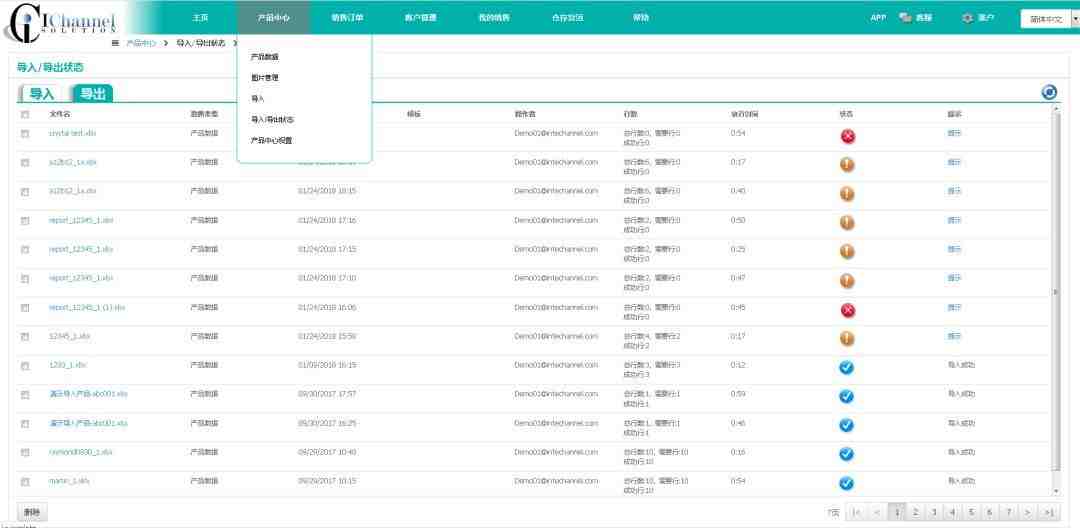1080x528 pixels.
Task: Check the box for diamond0830_1.xls
Action: point(25,452)
